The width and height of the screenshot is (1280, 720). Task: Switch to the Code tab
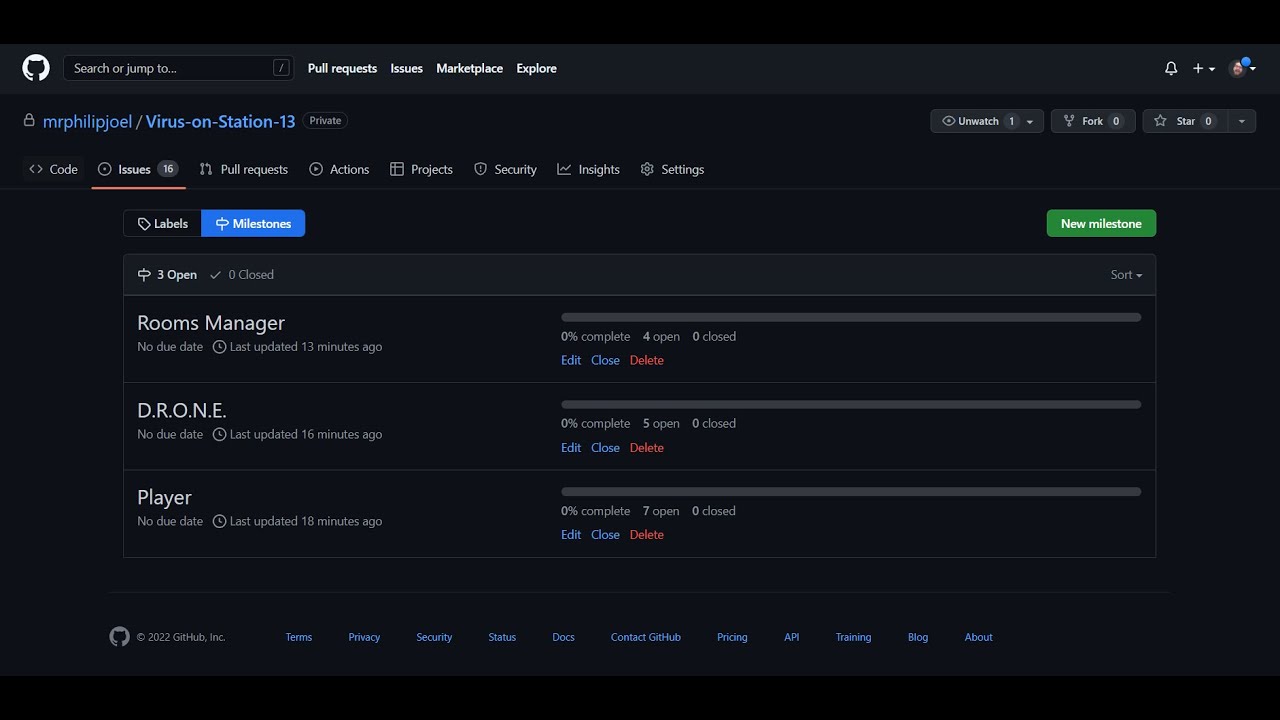coord(53,169)
